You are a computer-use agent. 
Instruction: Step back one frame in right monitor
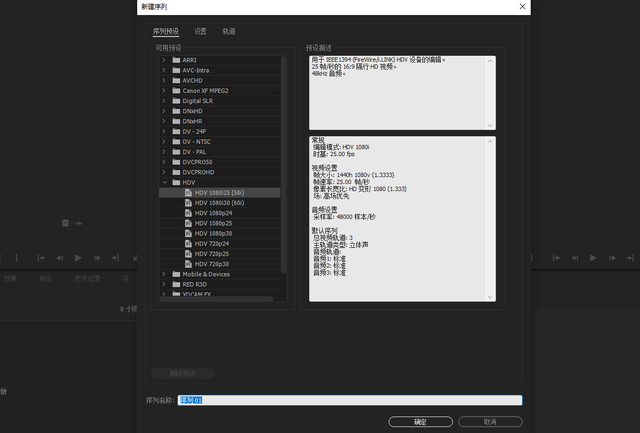(x=575, y=258)
